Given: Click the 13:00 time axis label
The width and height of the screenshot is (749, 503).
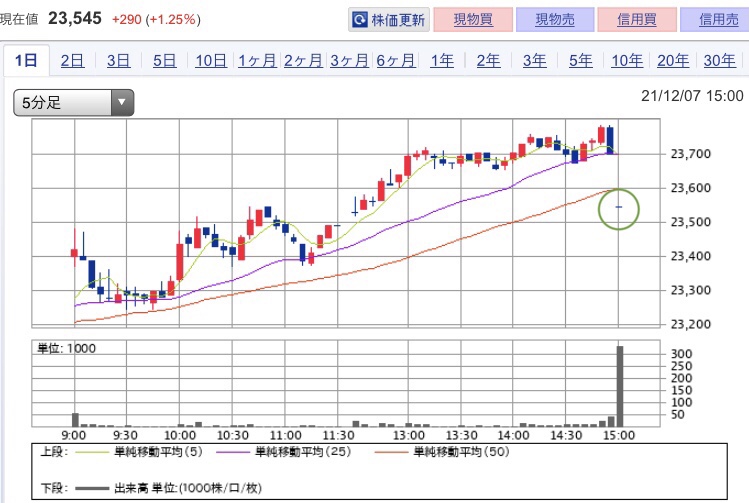Looking at the screenshot, I should tap(409, 436).
